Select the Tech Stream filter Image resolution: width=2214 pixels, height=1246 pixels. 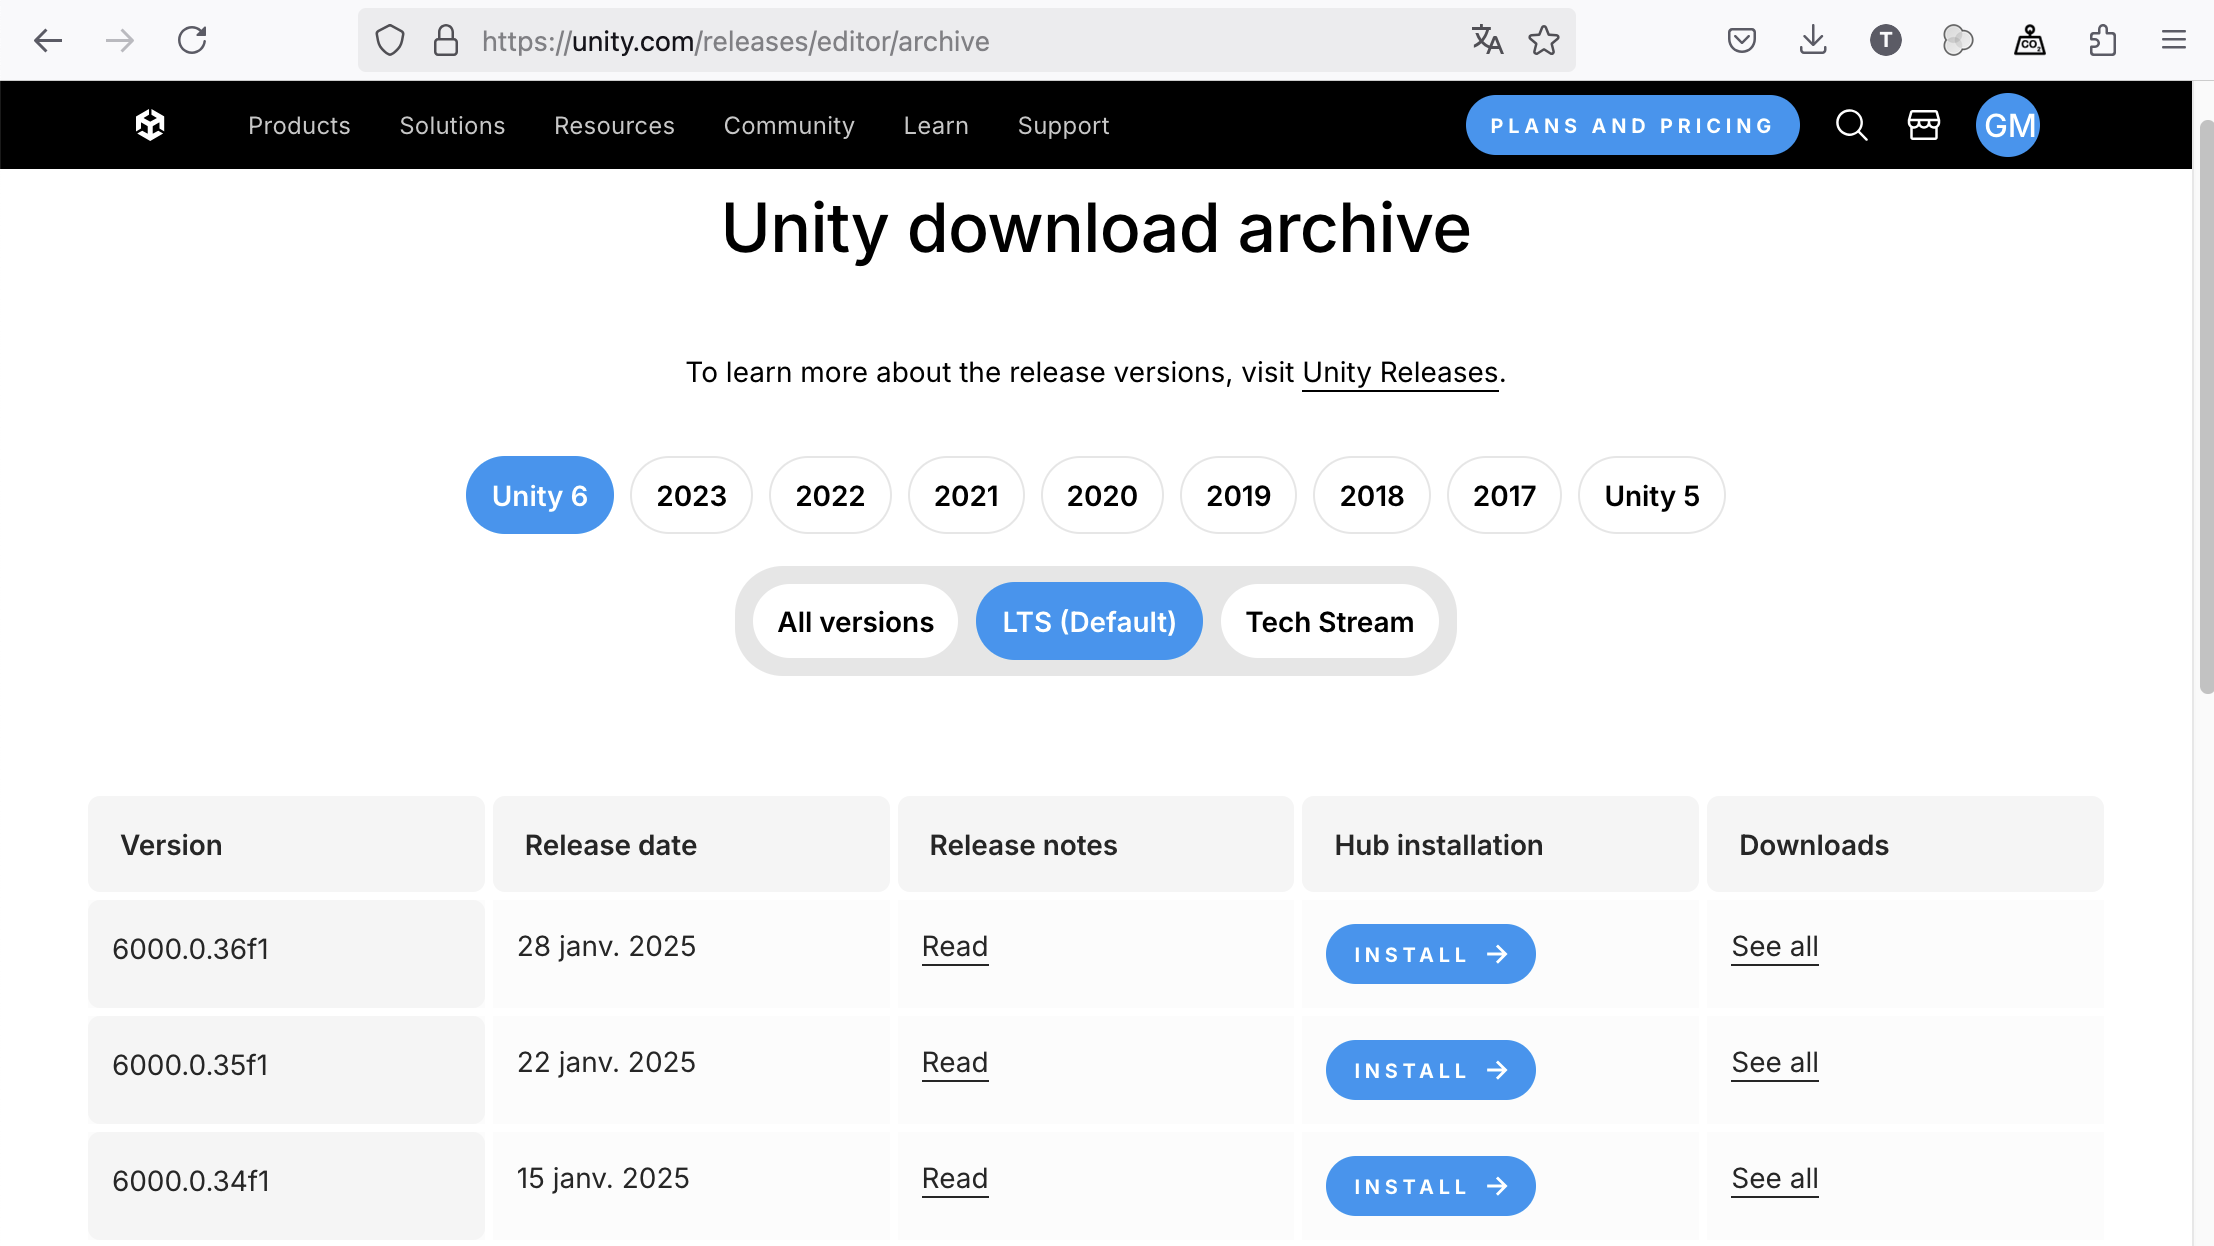point(1329,622)
